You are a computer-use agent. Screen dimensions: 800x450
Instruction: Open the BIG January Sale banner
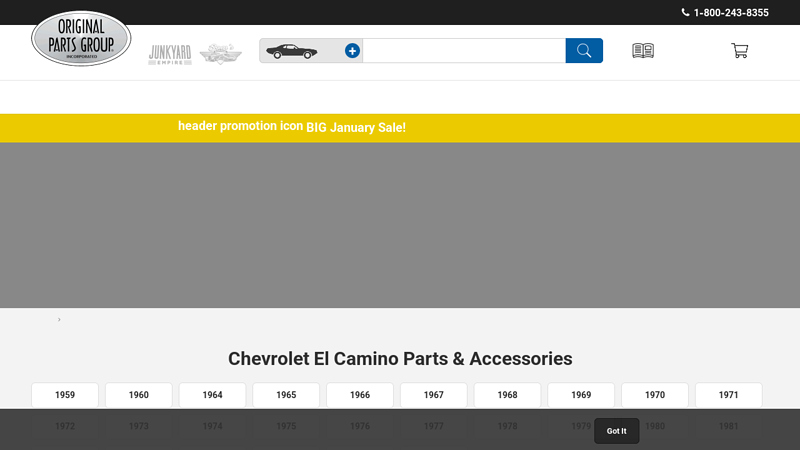[356, 128]
